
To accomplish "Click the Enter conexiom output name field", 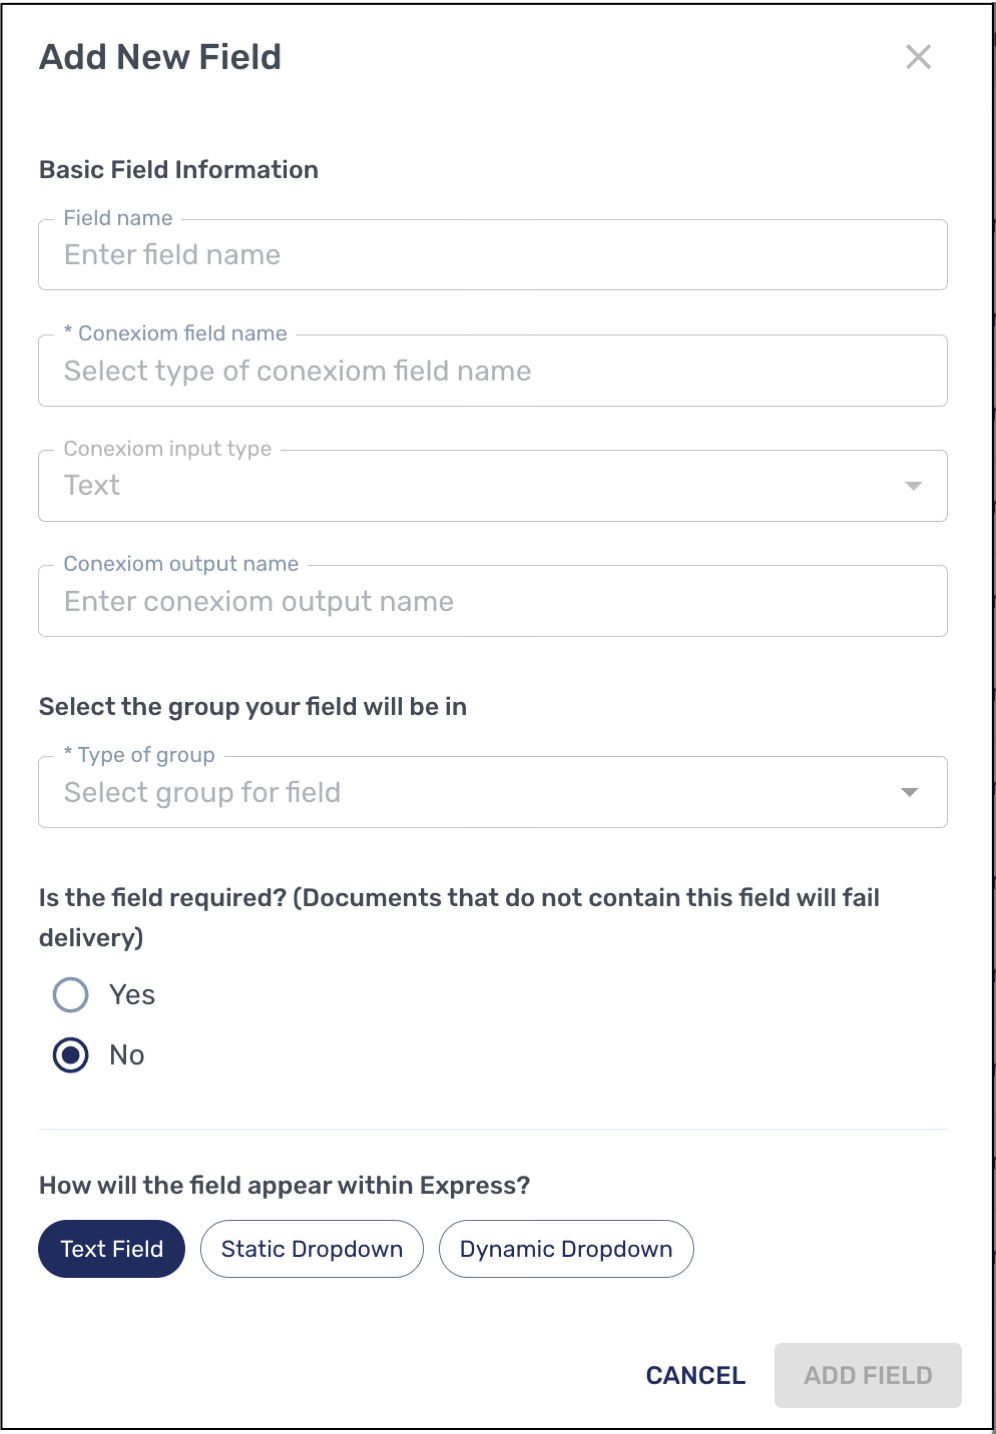I will coord(493,600).
